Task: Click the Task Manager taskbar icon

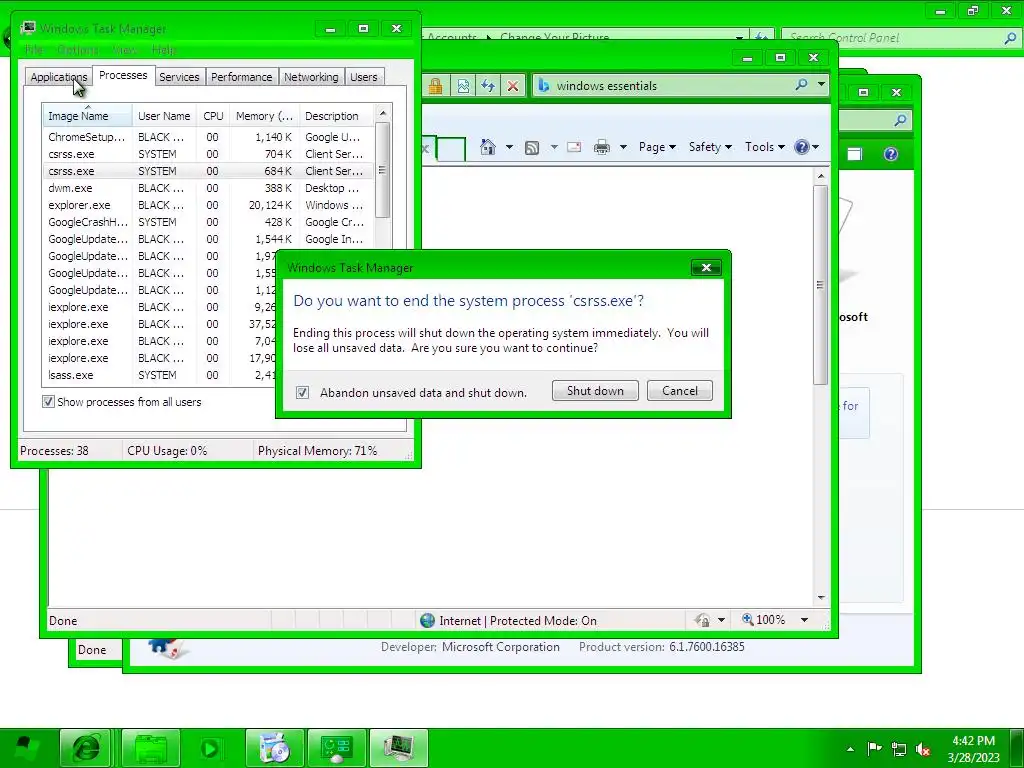Action: coord(399,748)
